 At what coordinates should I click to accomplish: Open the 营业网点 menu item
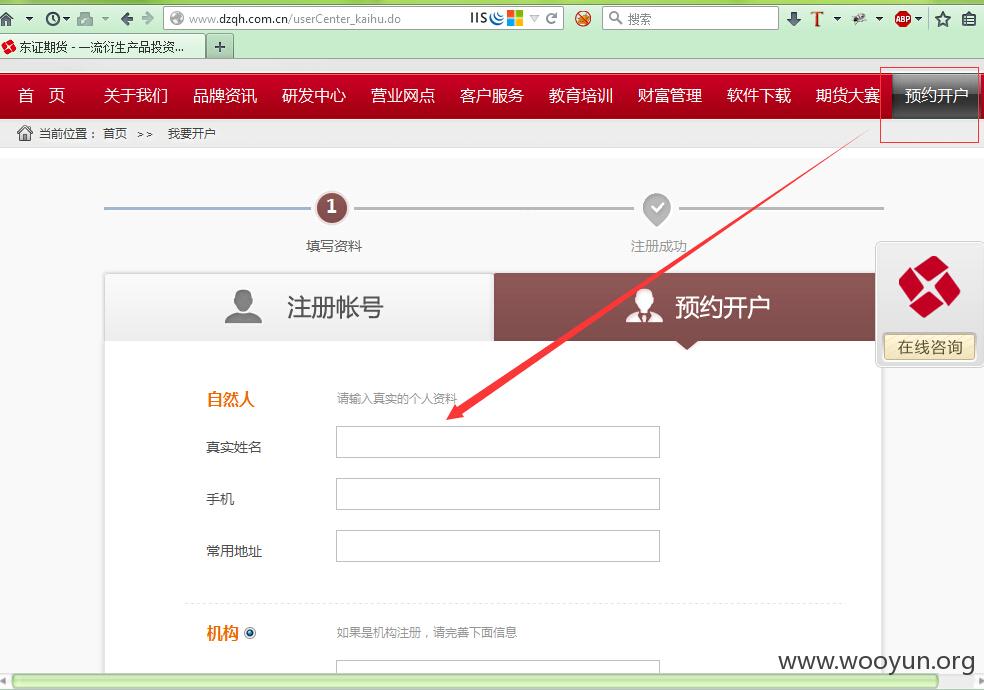tap(403, 95)
